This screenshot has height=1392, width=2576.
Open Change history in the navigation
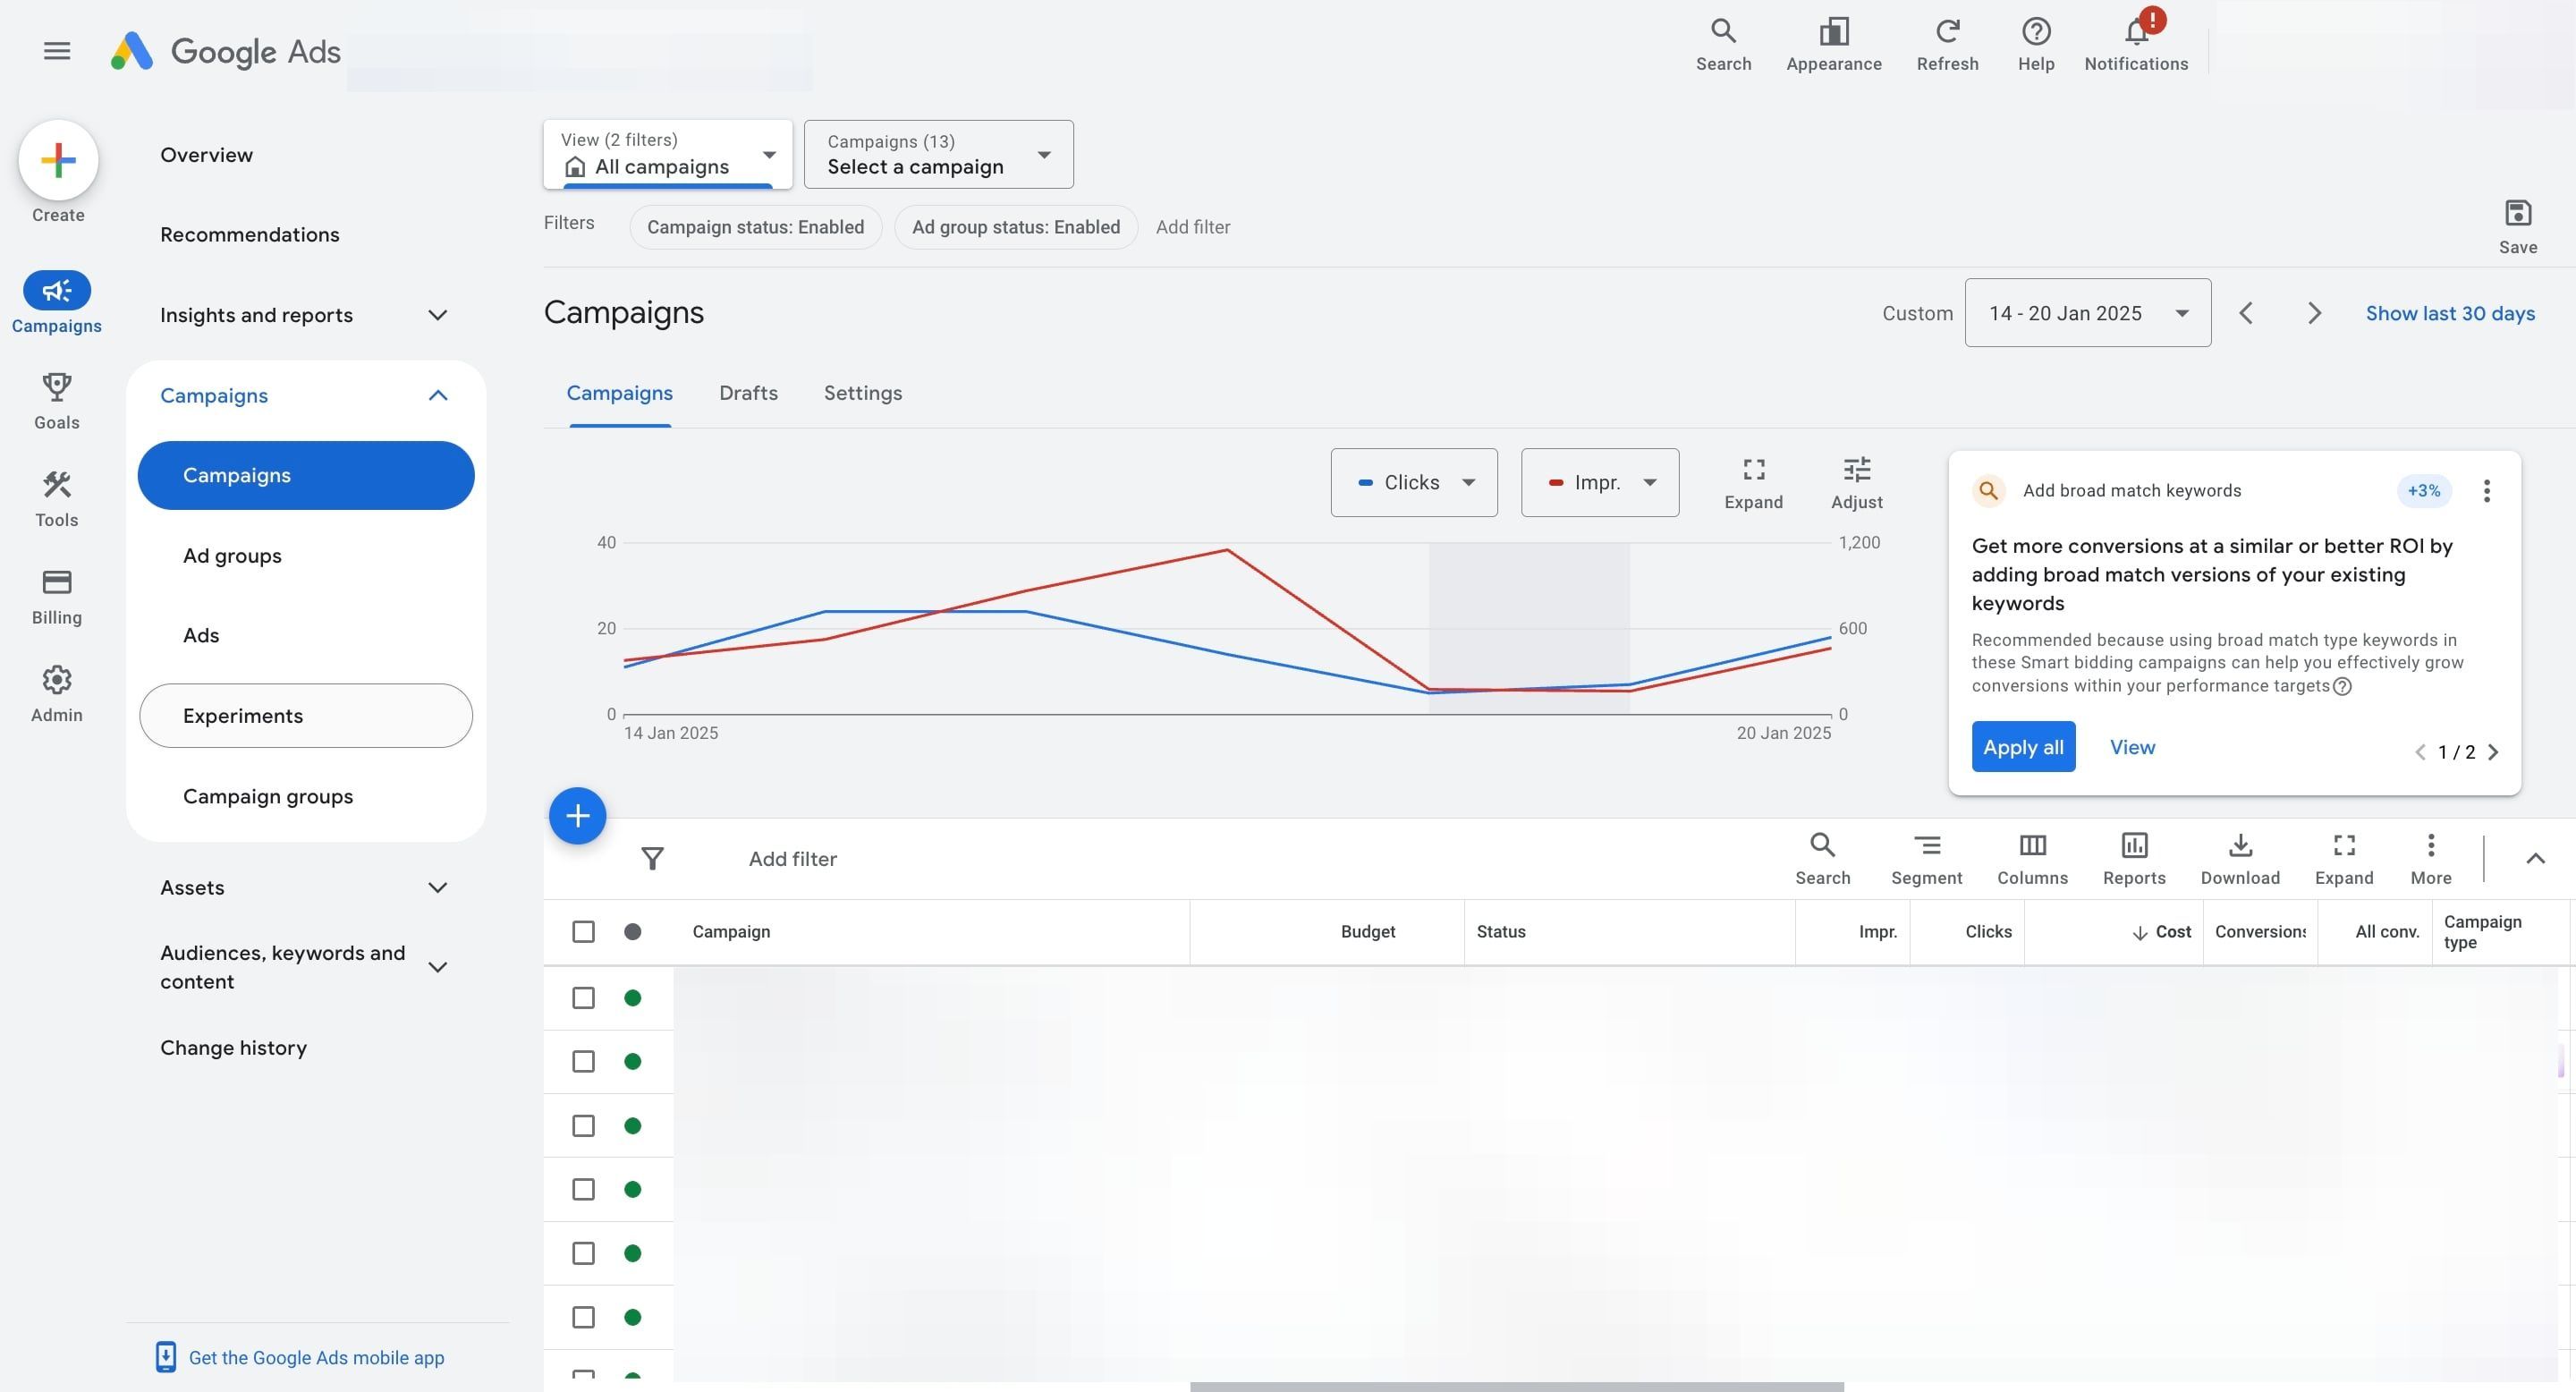pyautogui.click(x=233, y=1048)
